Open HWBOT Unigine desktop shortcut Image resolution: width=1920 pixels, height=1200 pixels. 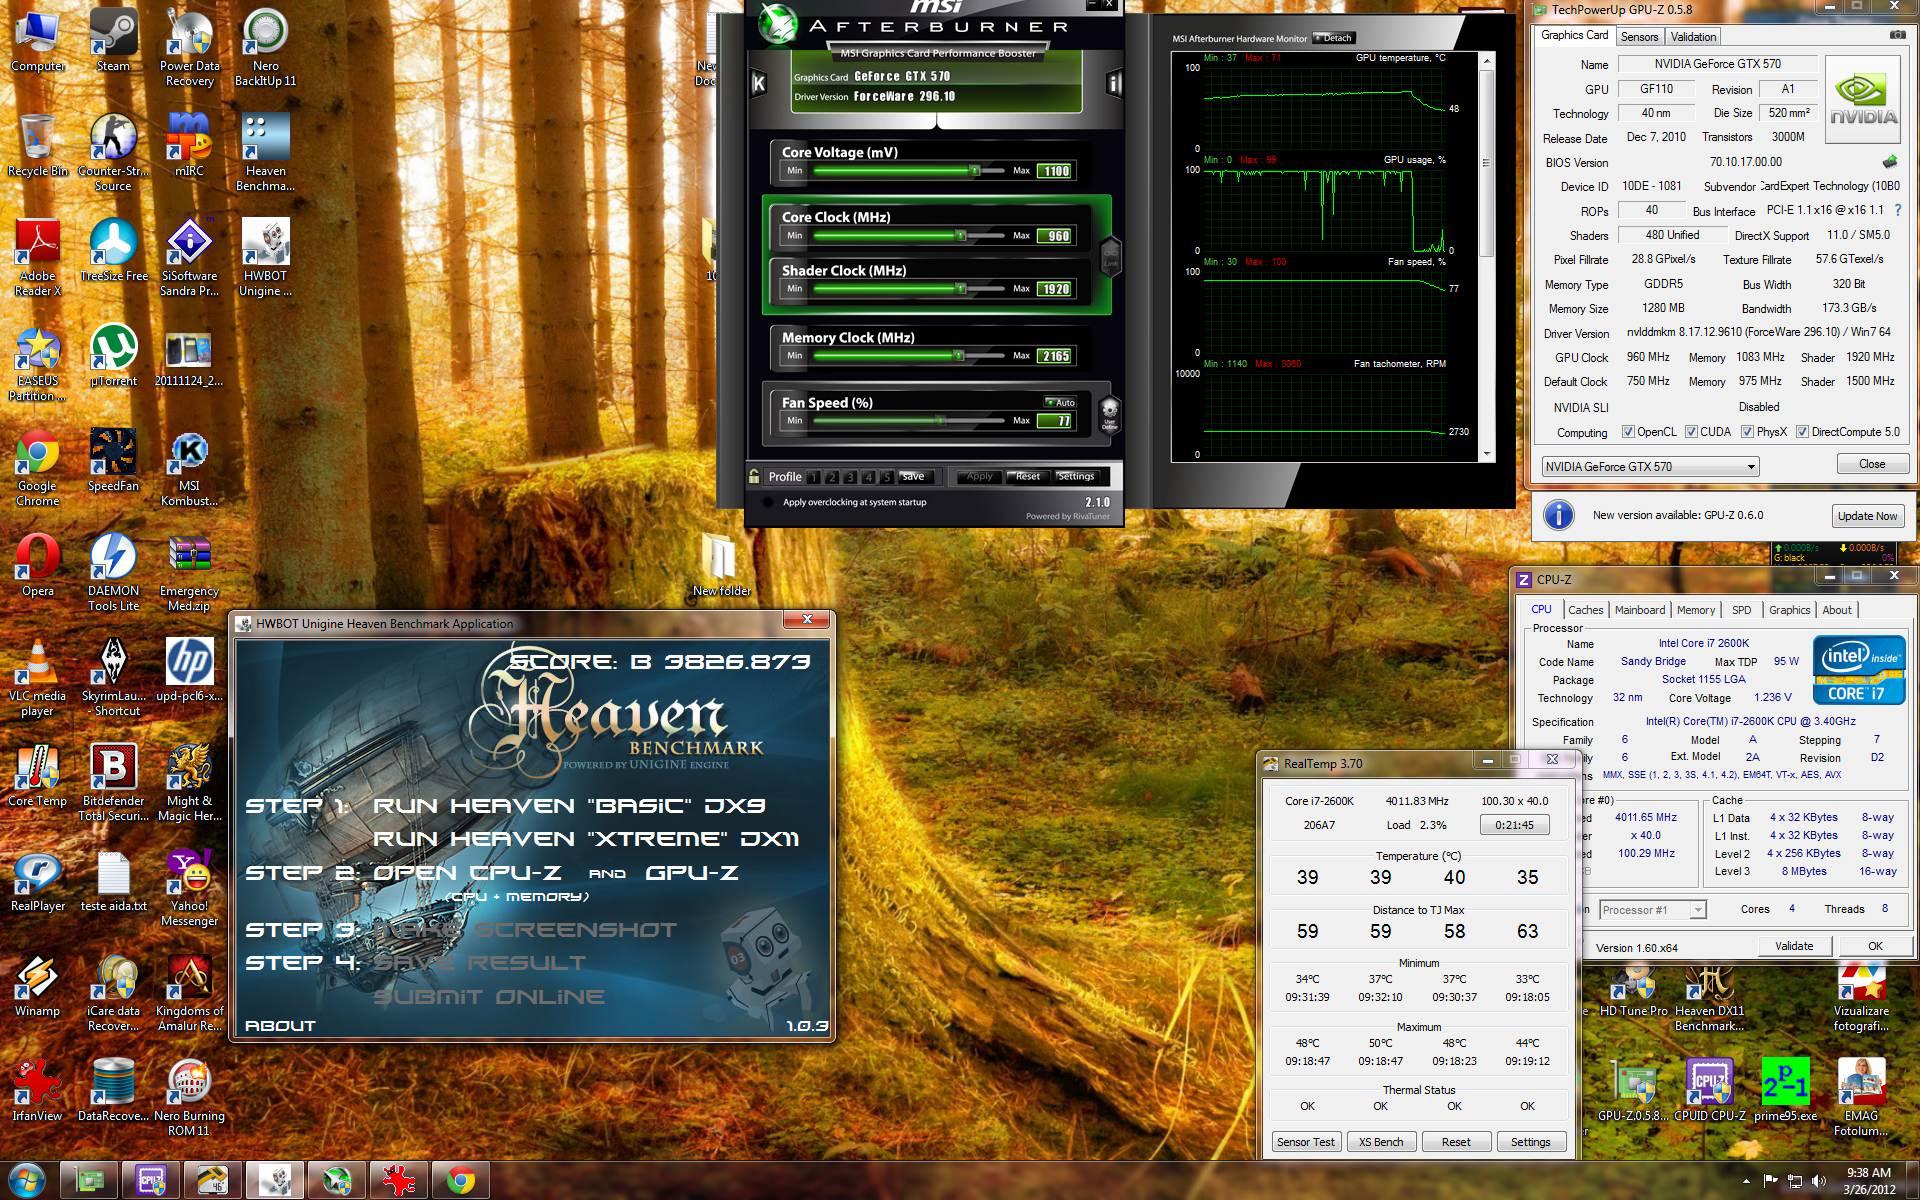(265, 257)
